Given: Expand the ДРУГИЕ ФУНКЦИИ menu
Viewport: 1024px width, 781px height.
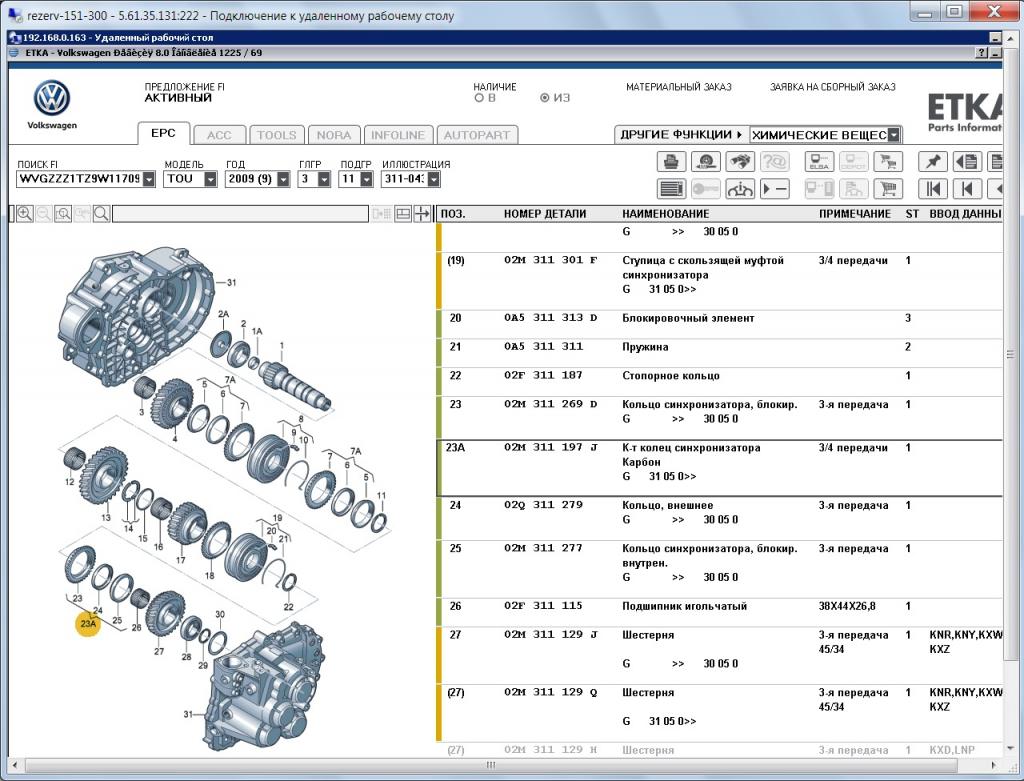Looking at the screenshot, I should tap(681, 135).
